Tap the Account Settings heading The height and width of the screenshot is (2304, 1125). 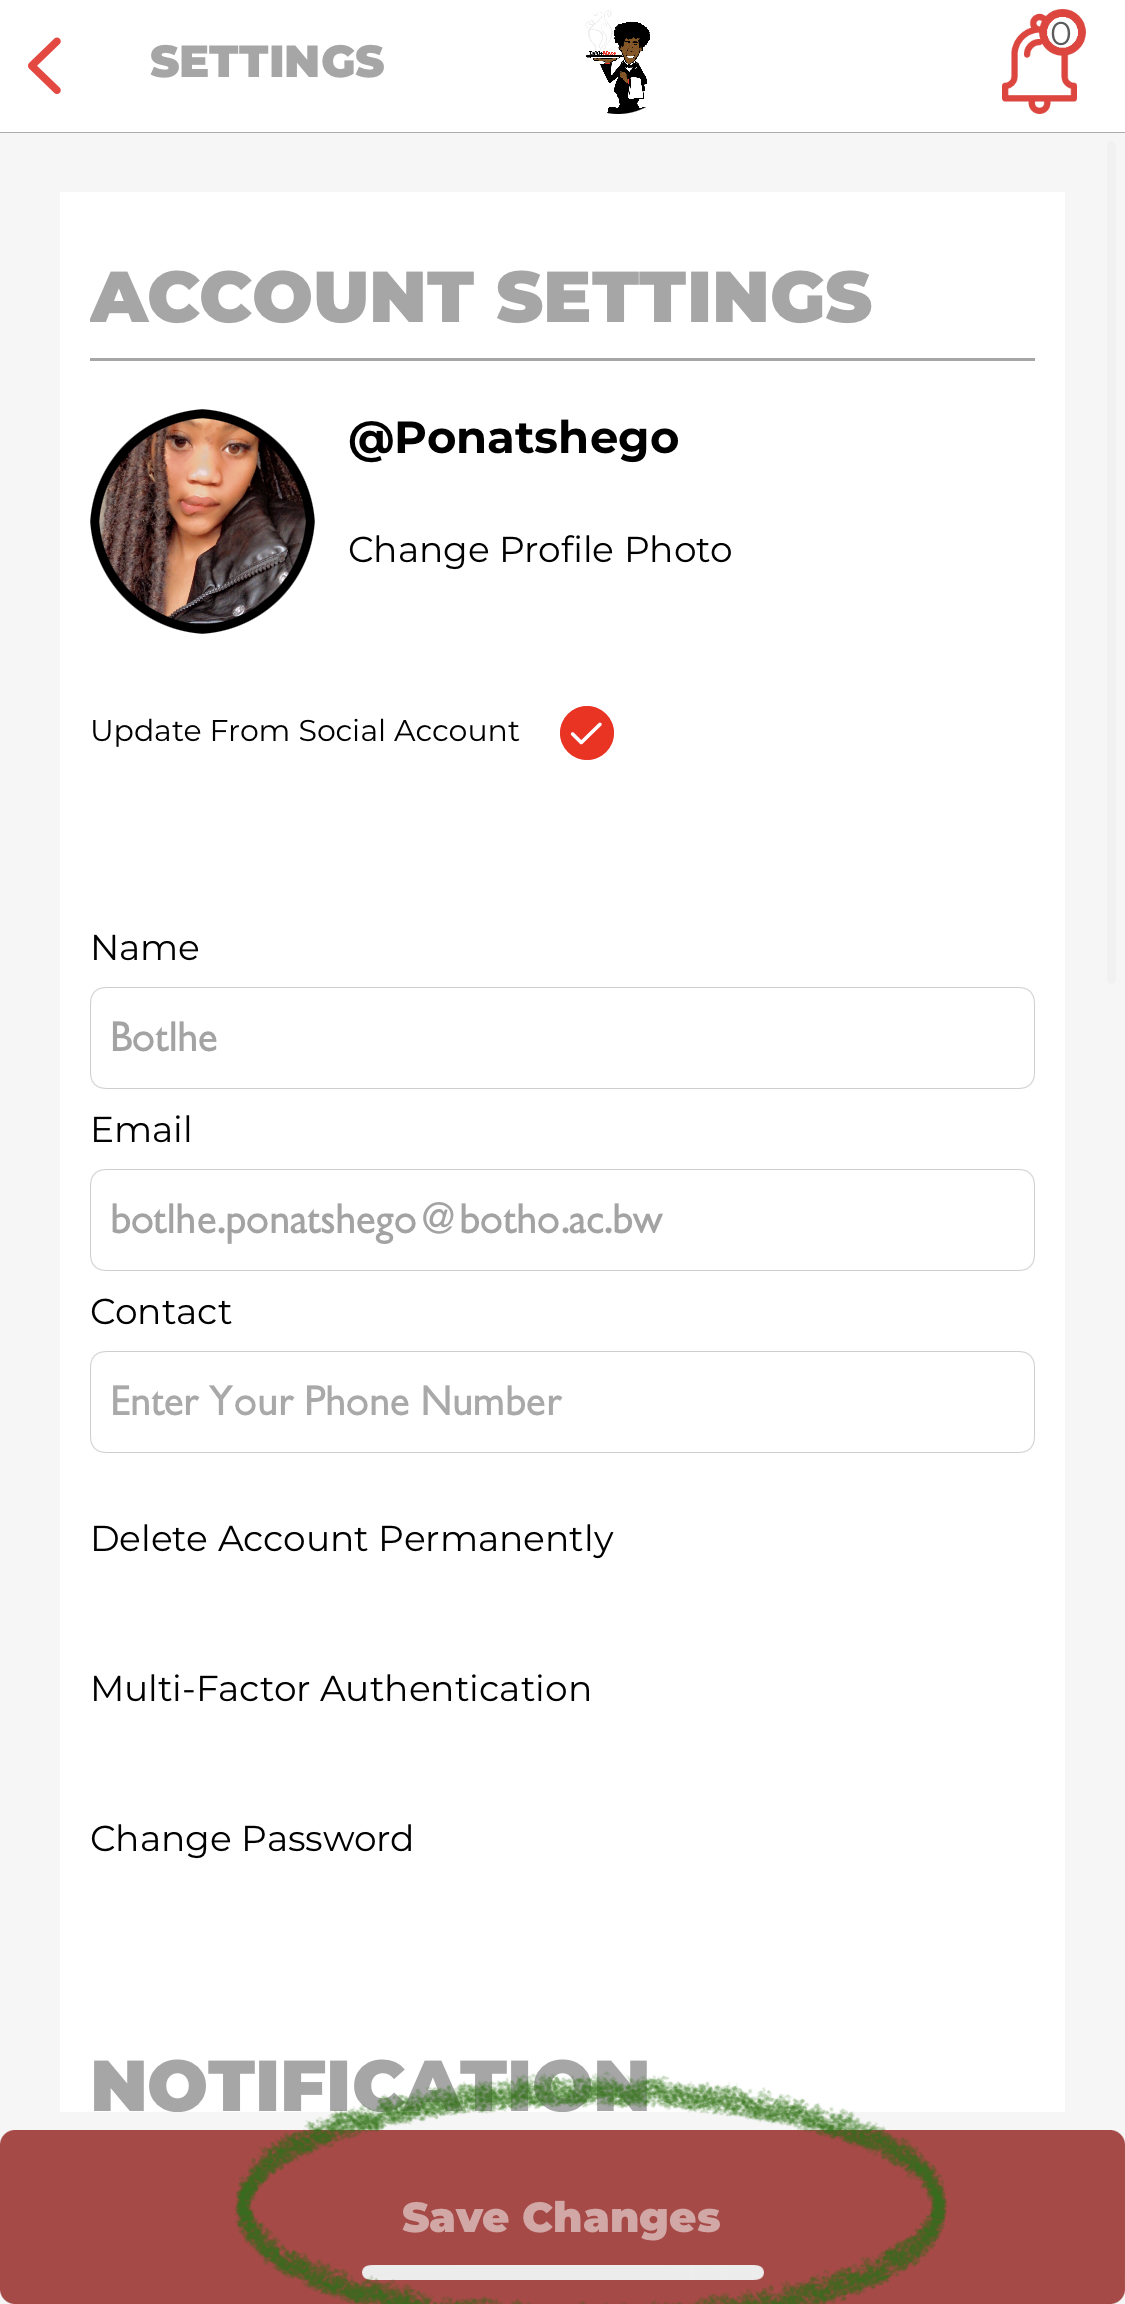[x=481, y=298]
